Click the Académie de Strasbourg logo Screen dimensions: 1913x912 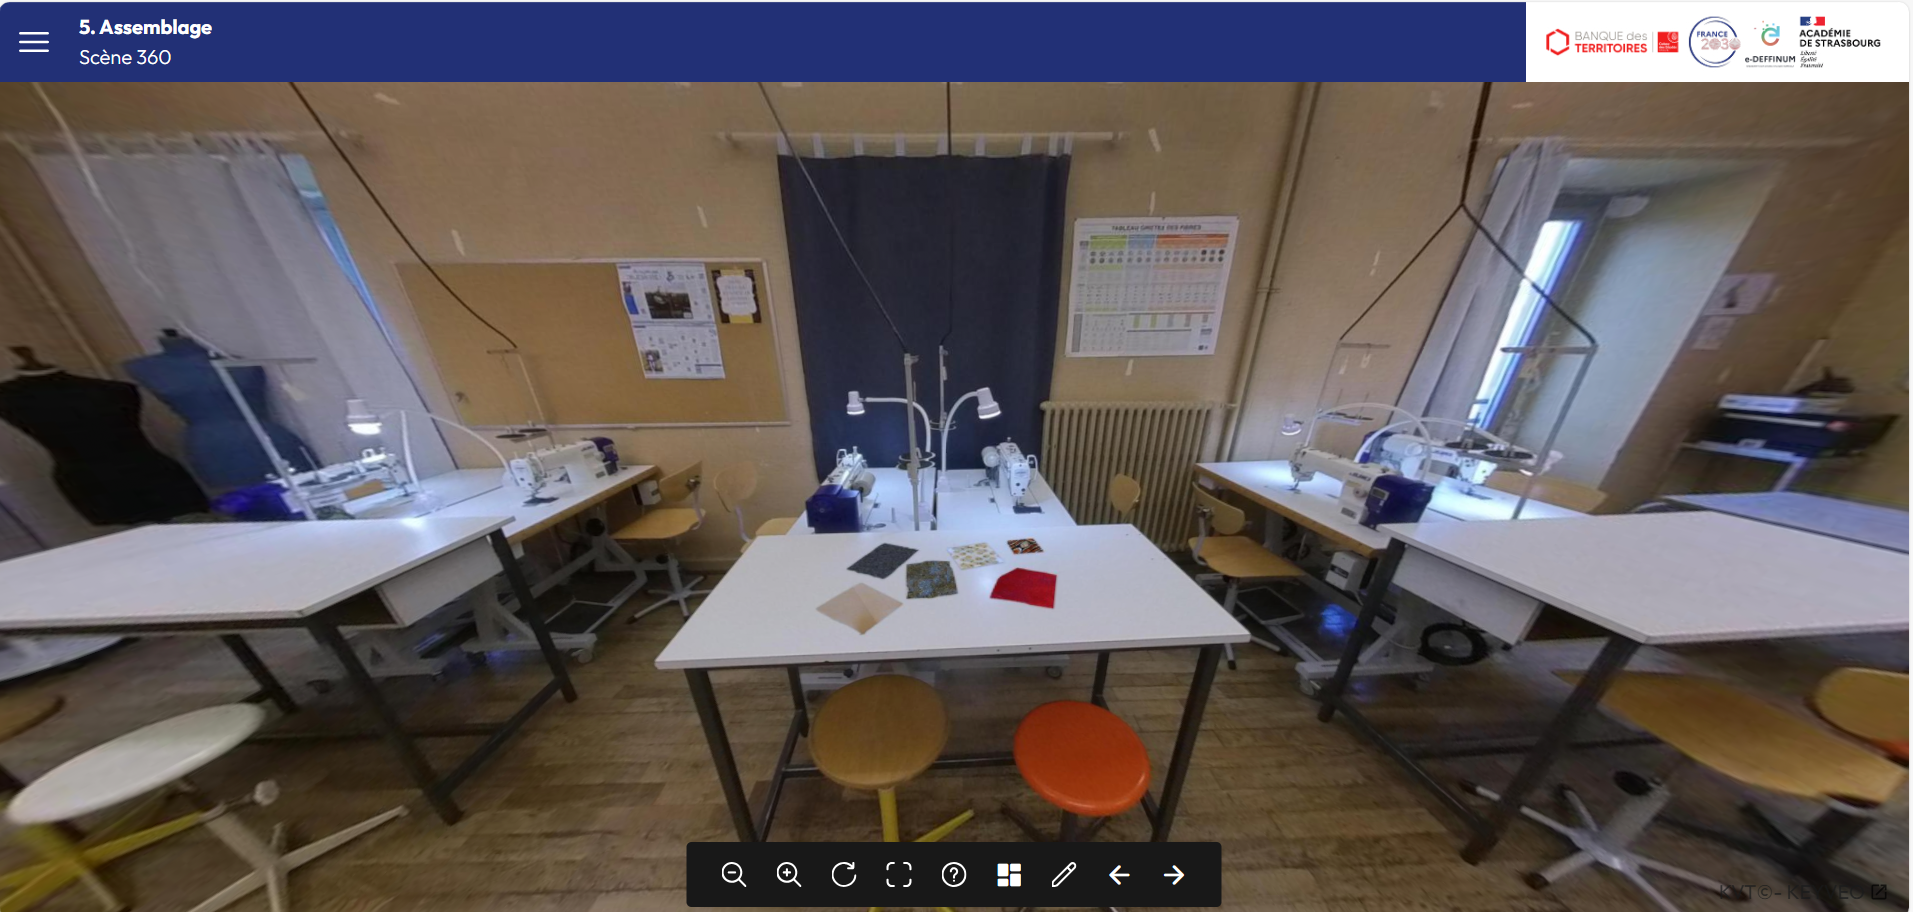(1838, 40)
